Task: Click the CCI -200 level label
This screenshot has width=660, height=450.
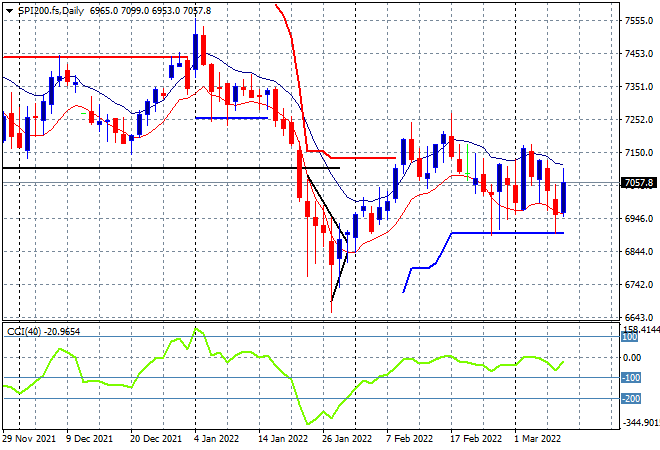Action: coord(632,399)
